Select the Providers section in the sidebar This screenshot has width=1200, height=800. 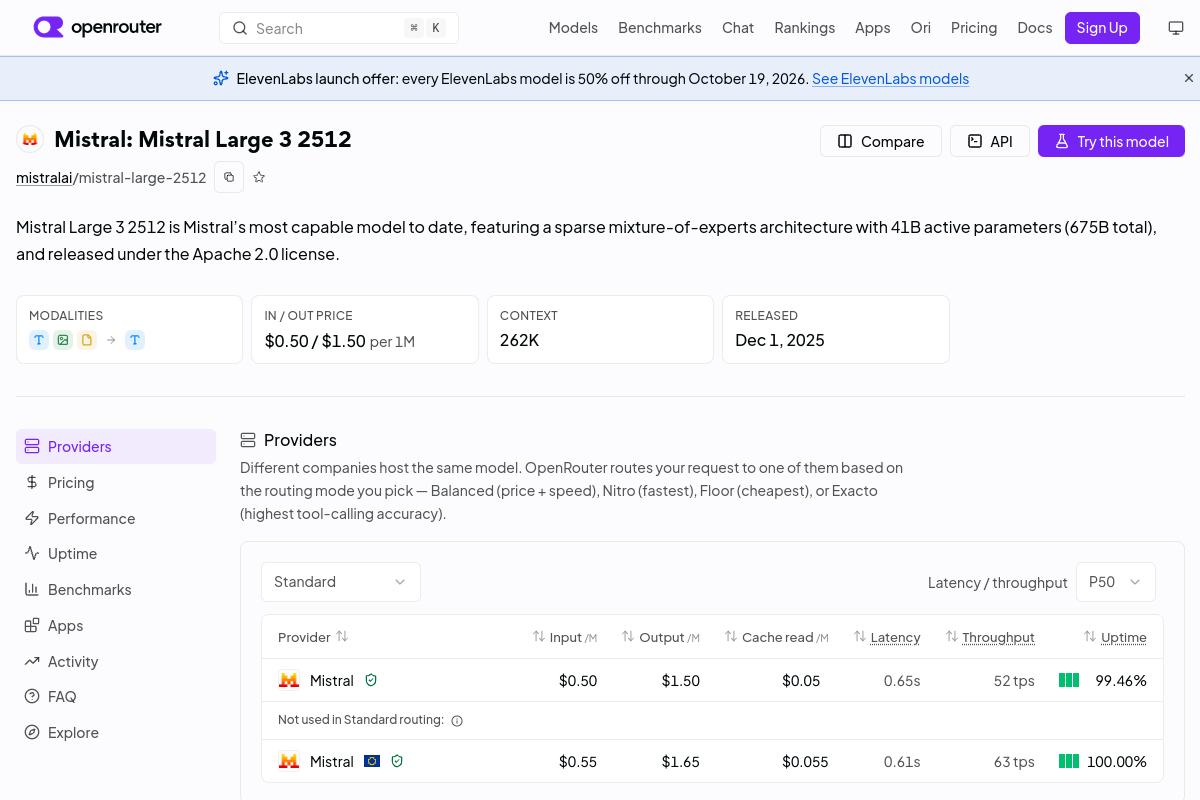click(116, 446)
